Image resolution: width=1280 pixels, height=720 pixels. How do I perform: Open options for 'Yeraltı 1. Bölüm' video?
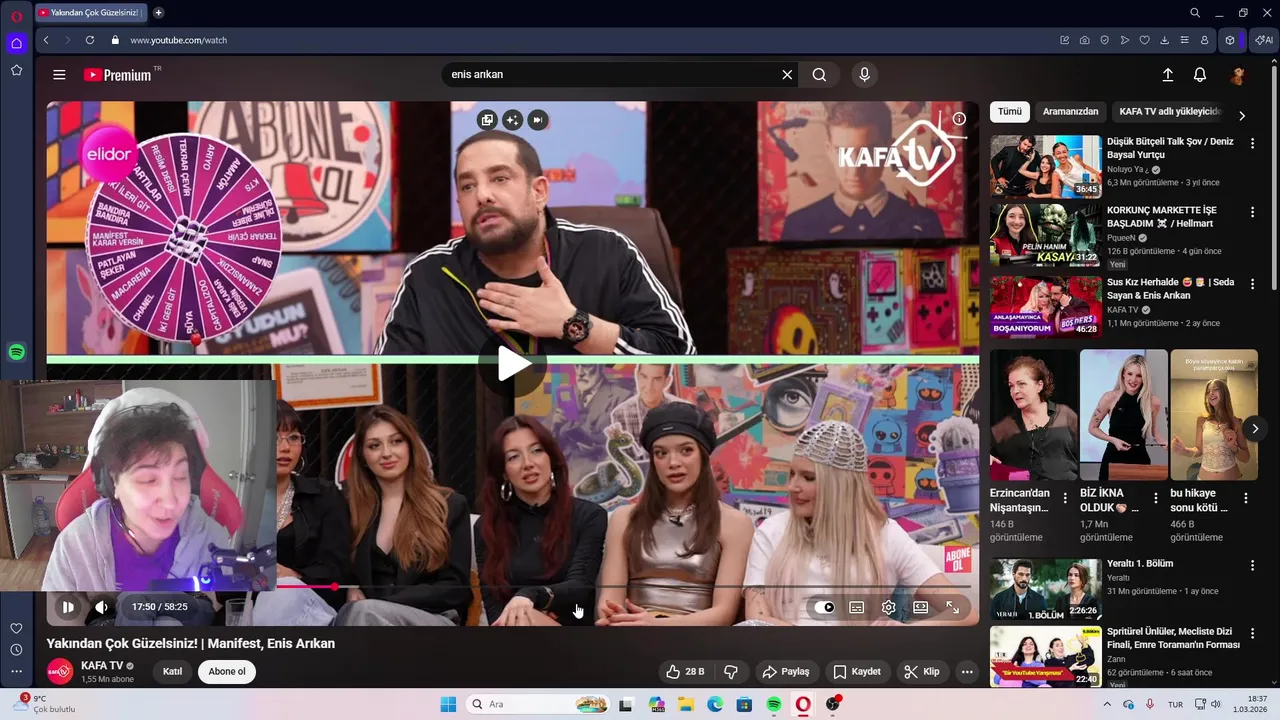tap(1252, 566)
